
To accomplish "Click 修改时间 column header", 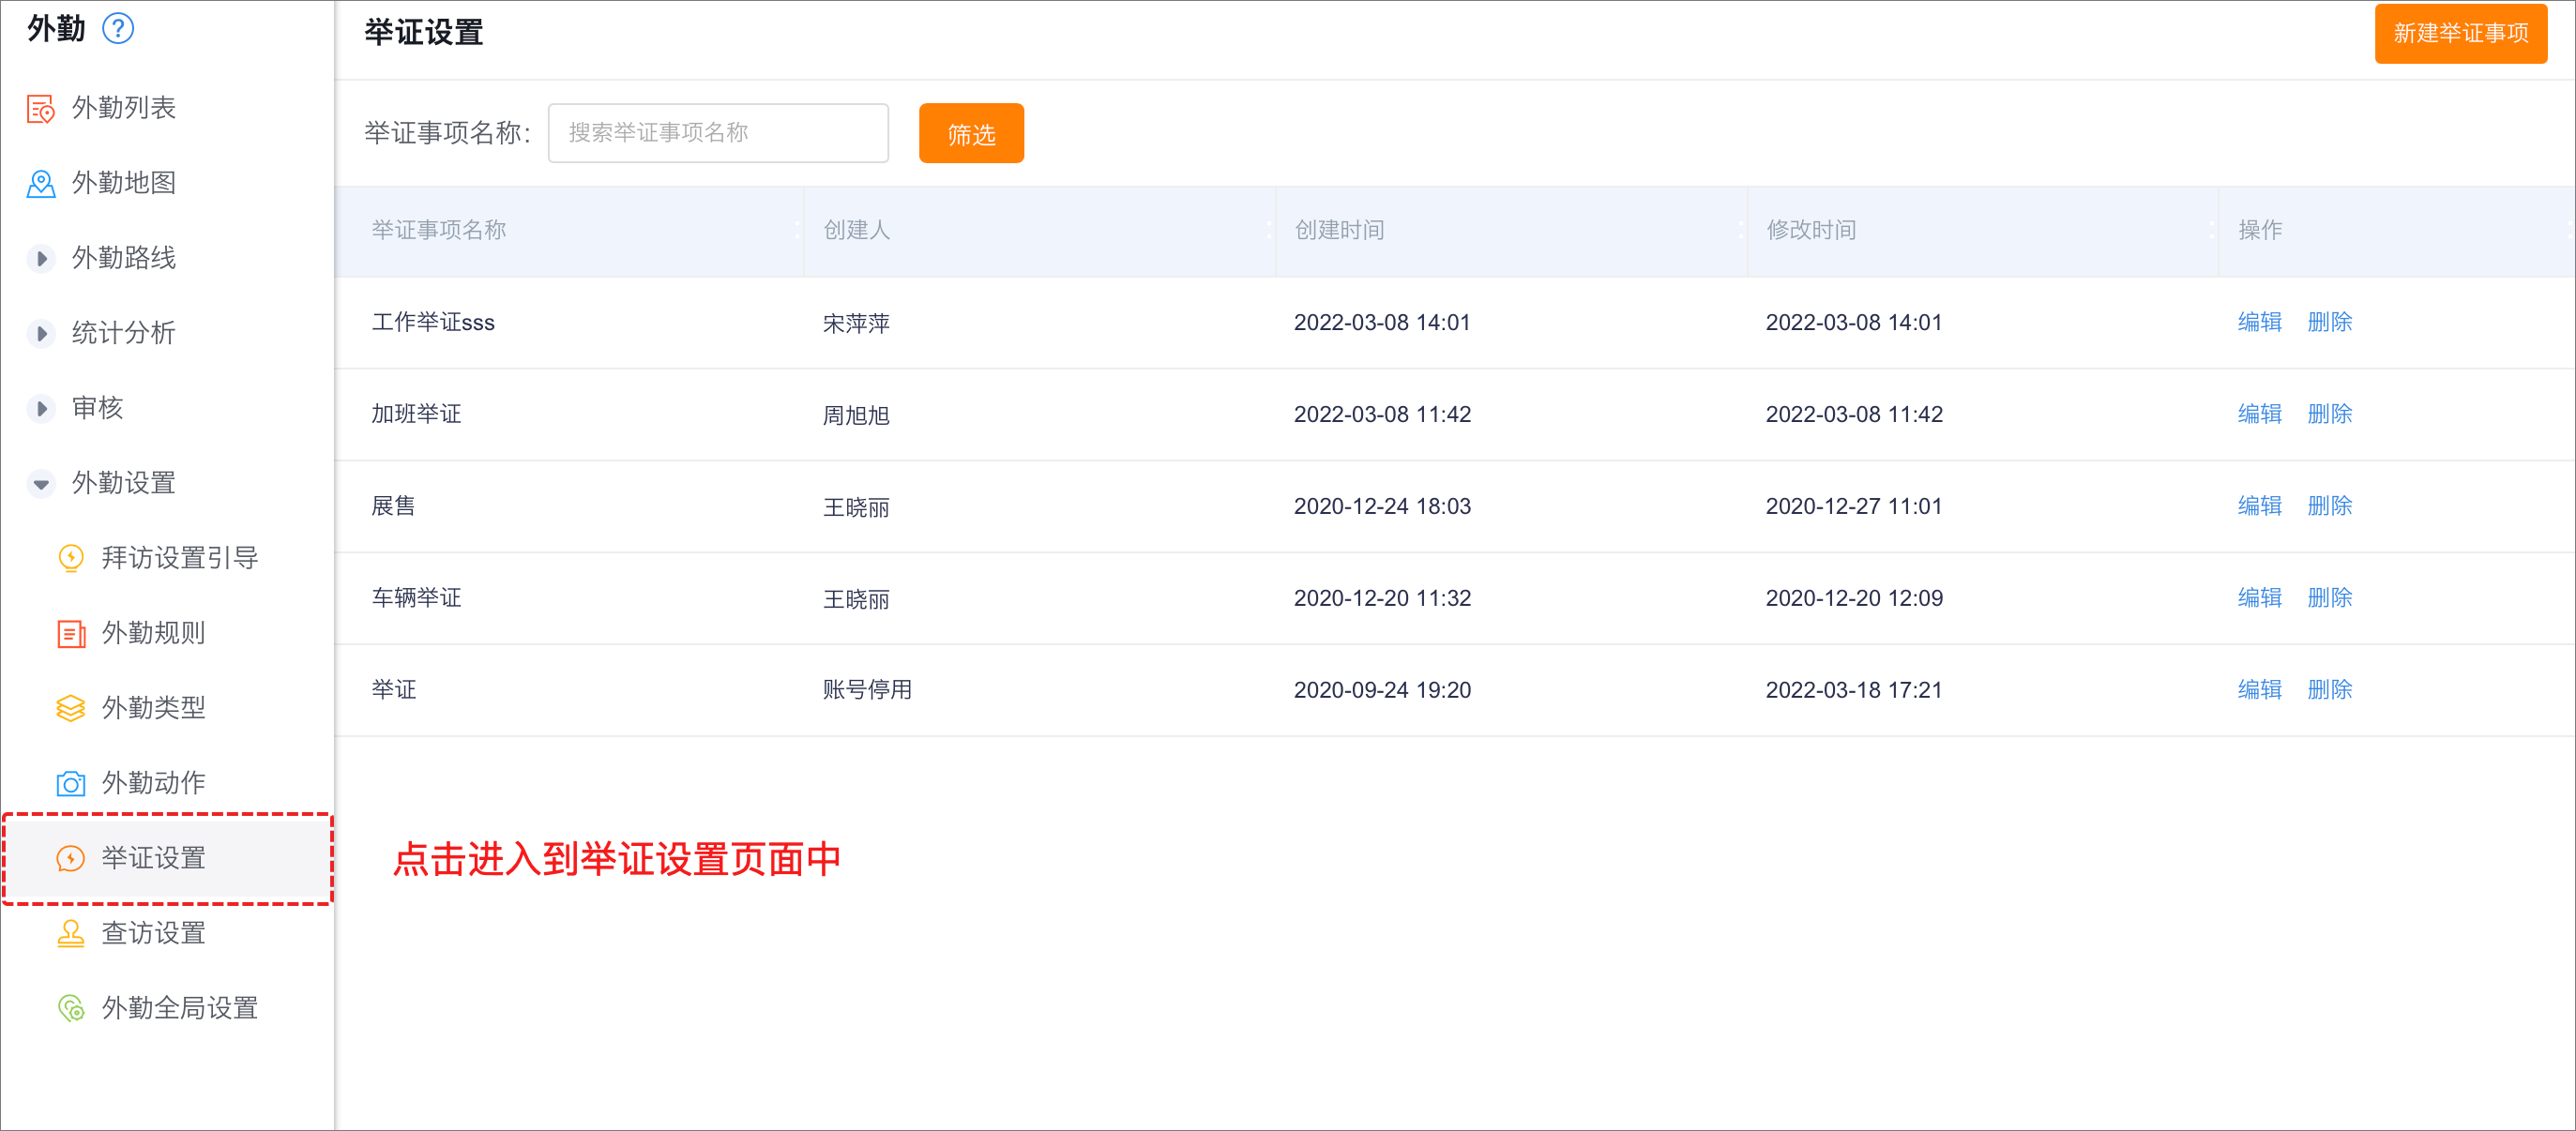I will coord(1811,230).
